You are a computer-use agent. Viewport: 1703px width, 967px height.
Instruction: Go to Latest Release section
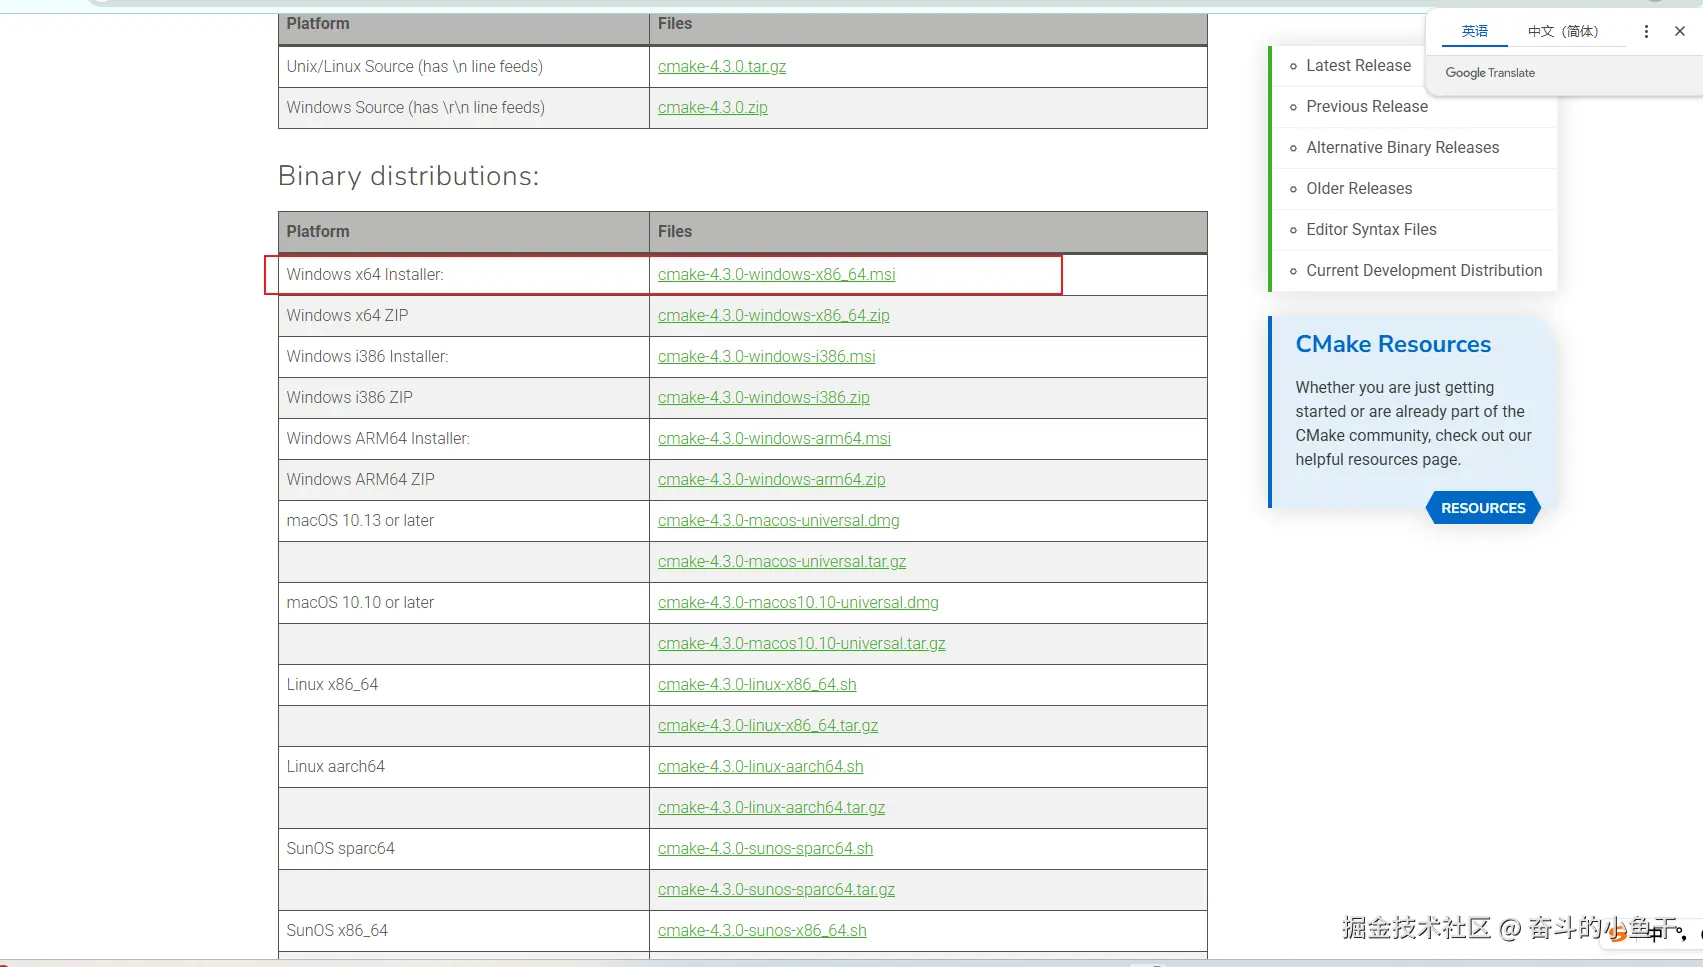(1358, 66)
